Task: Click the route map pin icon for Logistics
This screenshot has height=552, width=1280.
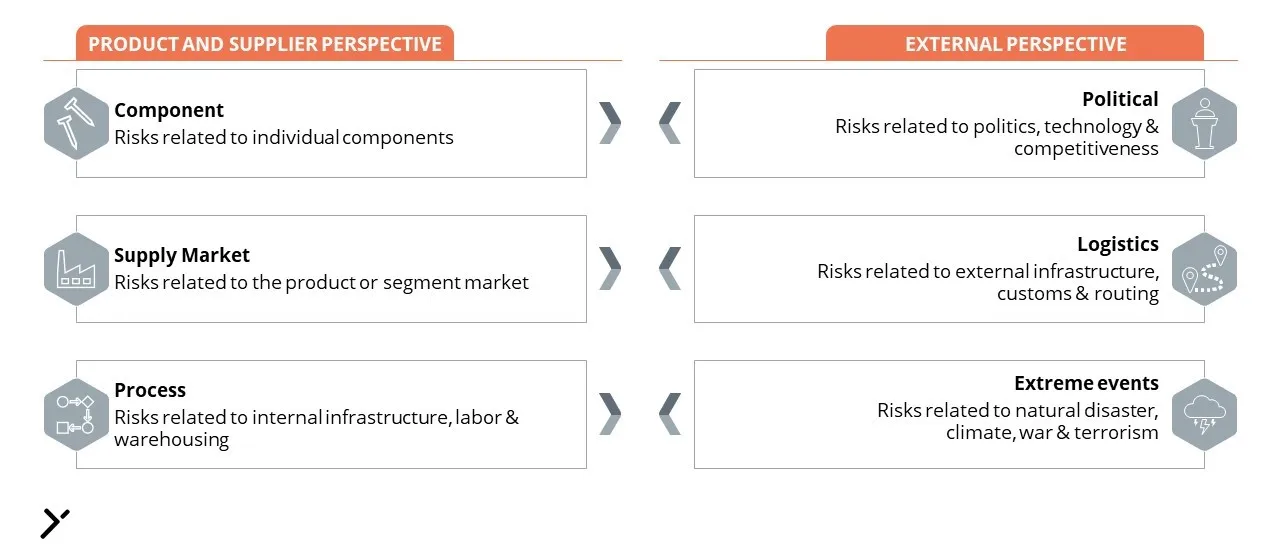Action: point(1204,269)
